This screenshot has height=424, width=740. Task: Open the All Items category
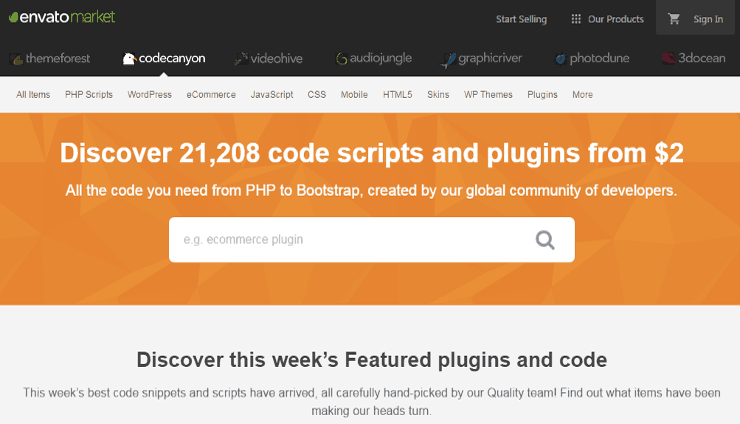(x=33, y=94)
